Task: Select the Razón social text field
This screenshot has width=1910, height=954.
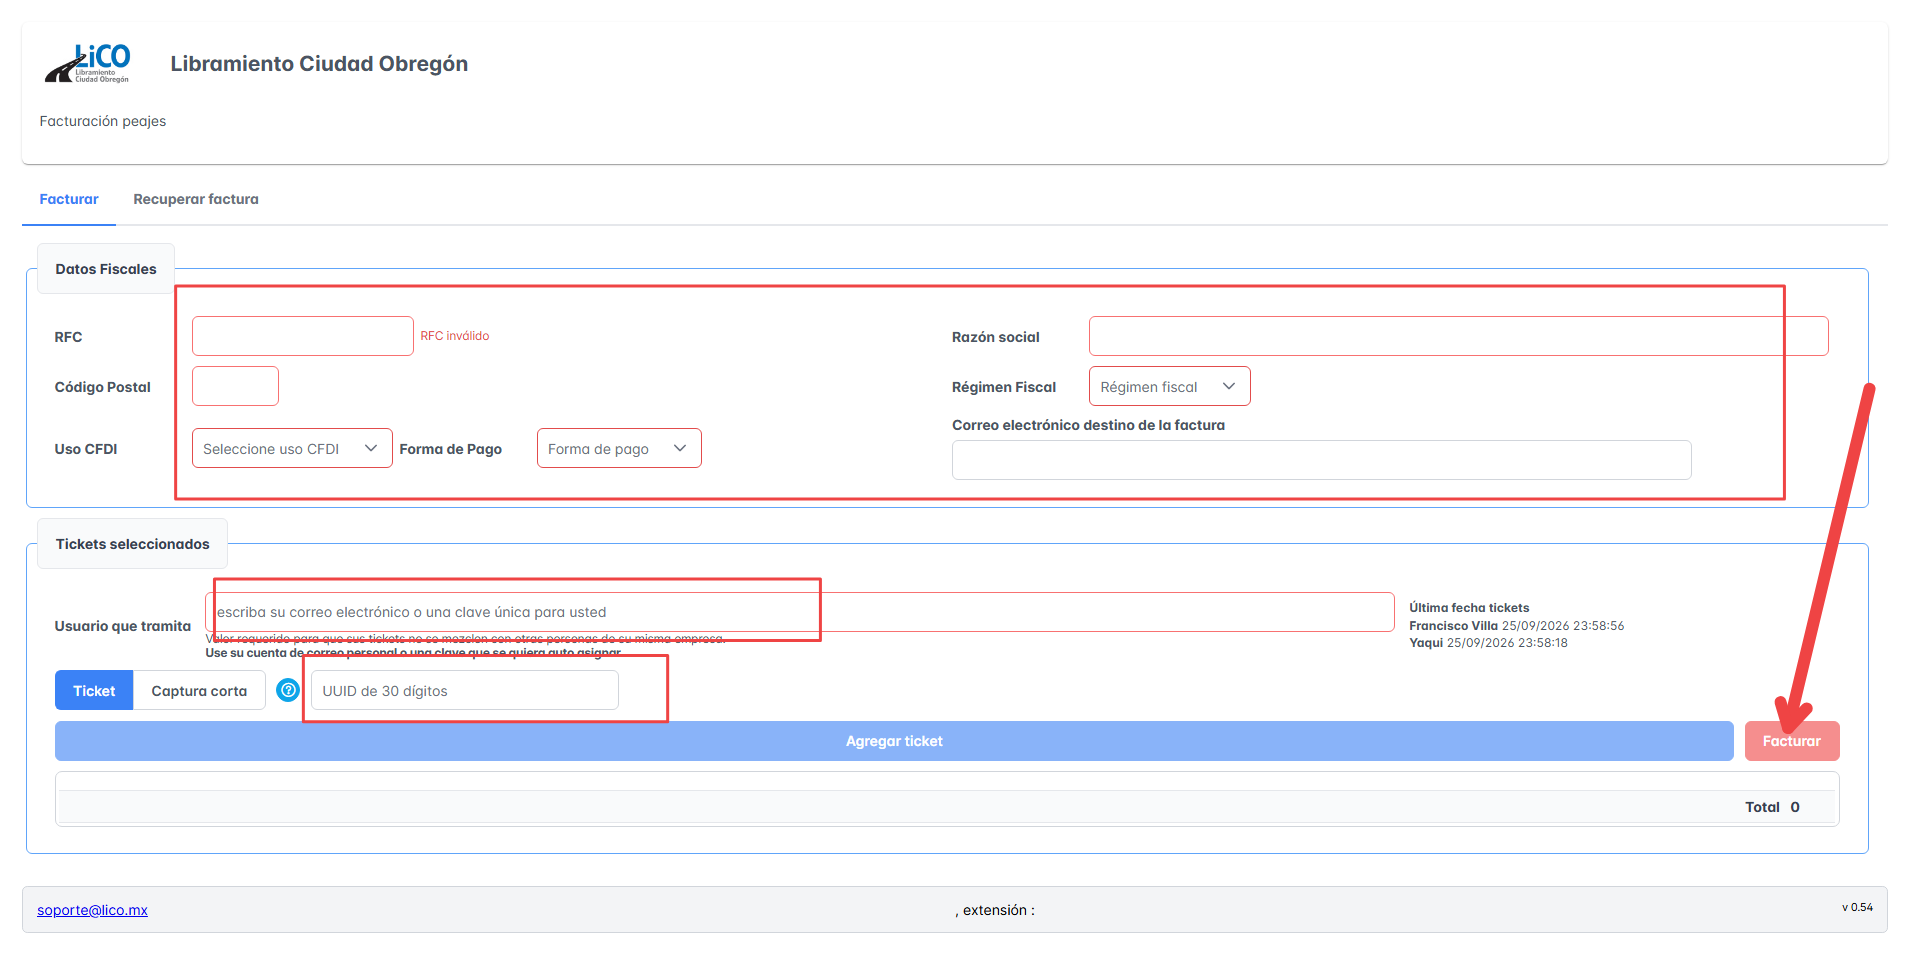Action: pyautogui.click(x=1458, y=336)
